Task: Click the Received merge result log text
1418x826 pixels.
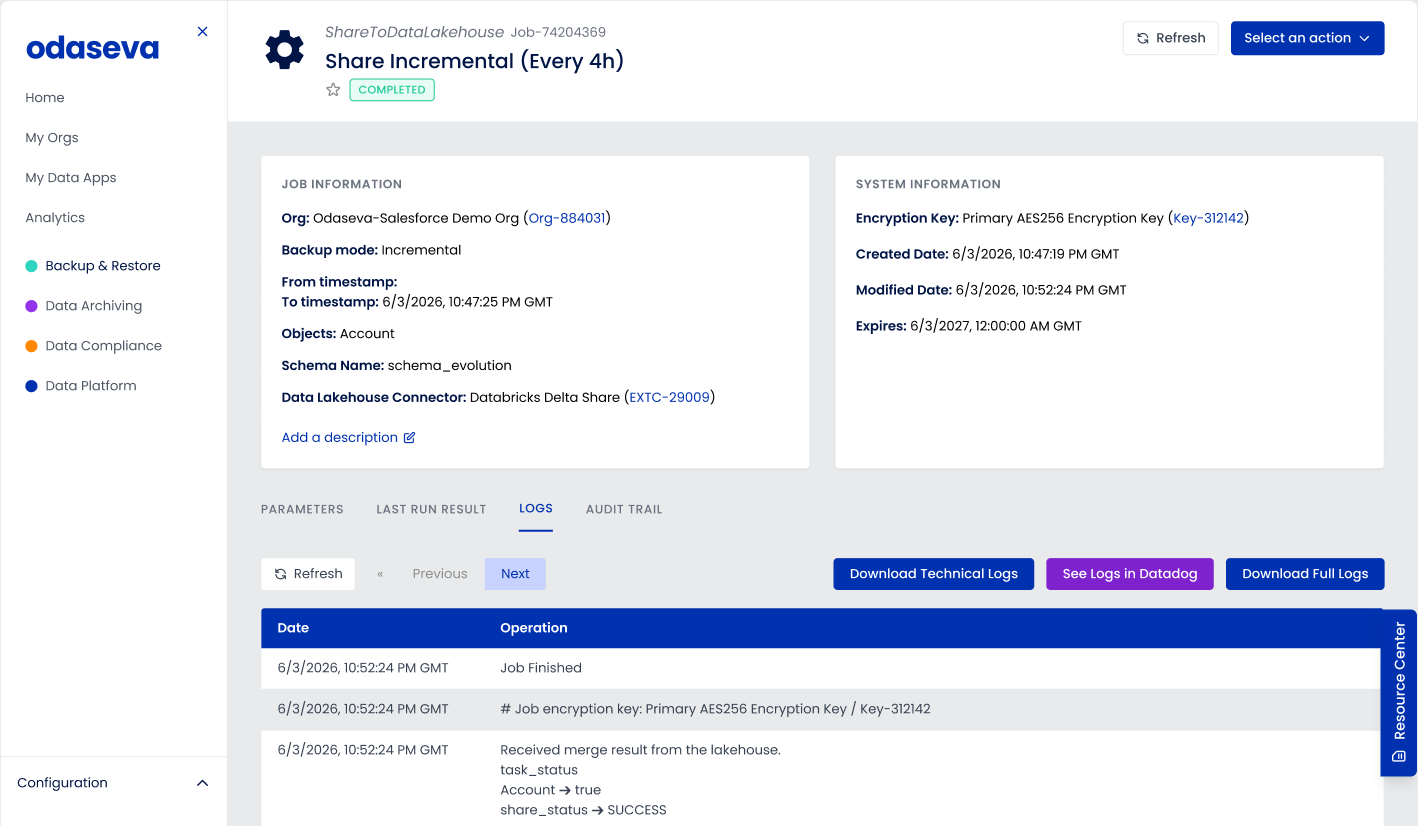Action: click(x=640, y=750)
